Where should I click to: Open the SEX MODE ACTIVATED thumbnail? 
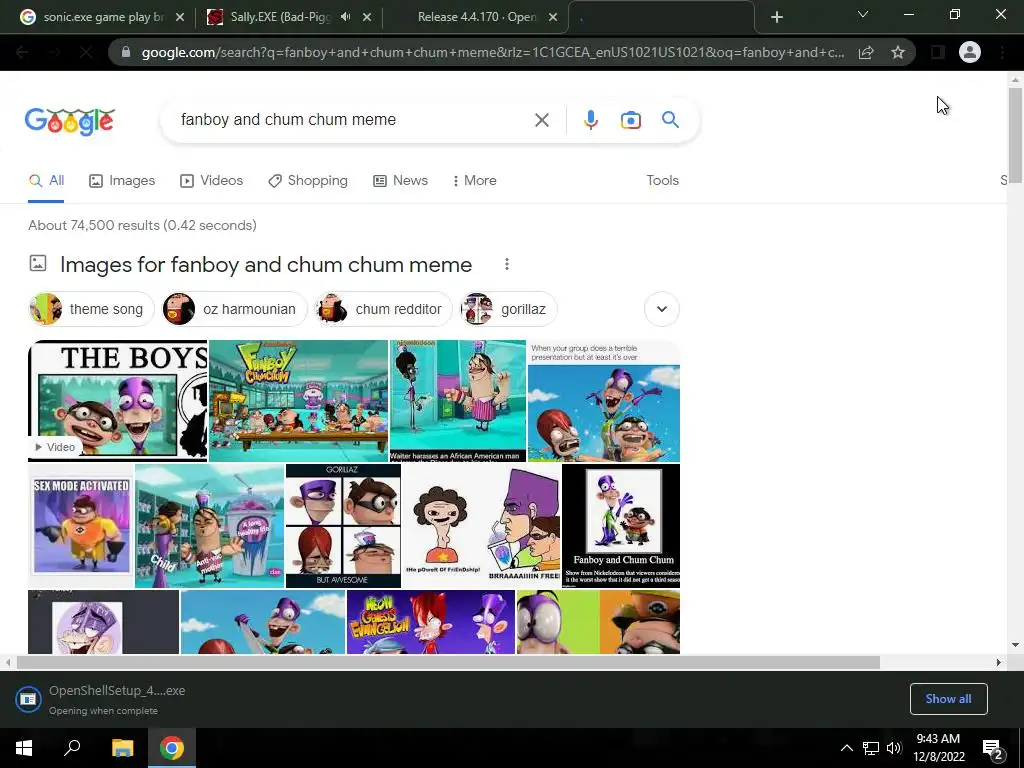[x=81, y=526]
